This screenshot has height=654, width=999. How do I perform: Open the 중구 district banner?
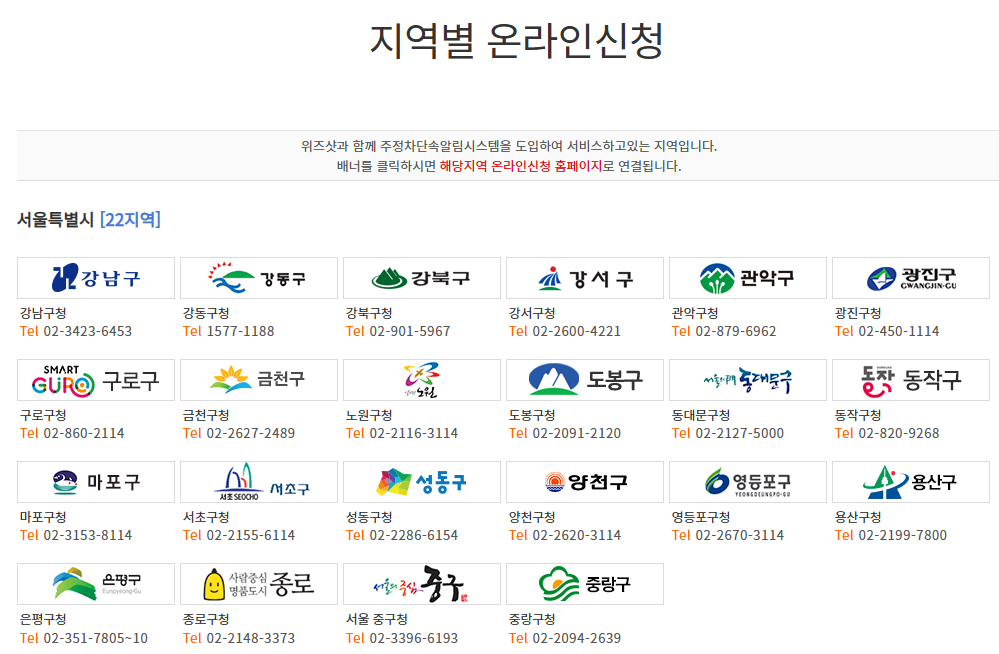(x=422, y=584)
